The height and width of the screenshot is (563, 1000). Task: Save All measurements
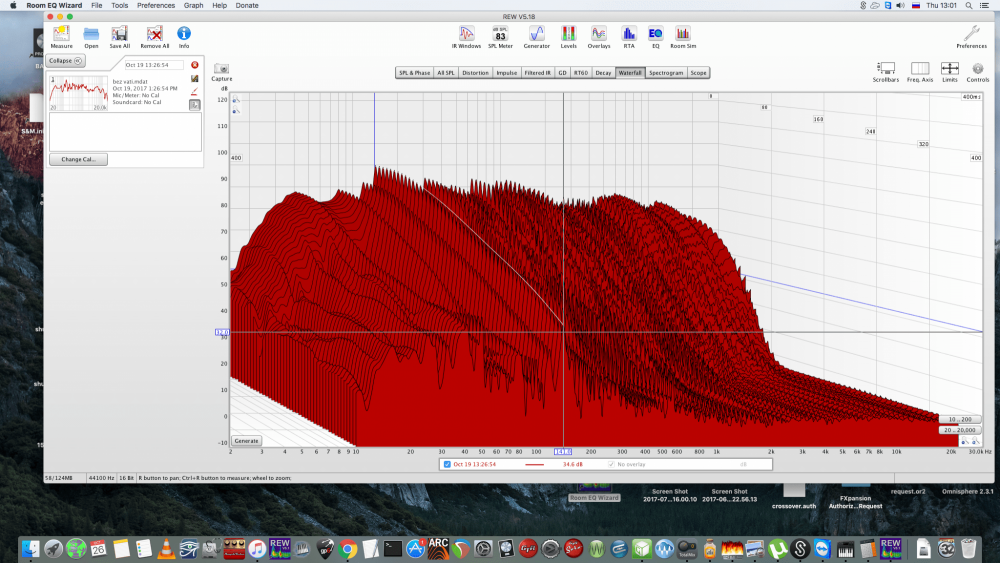119,37
